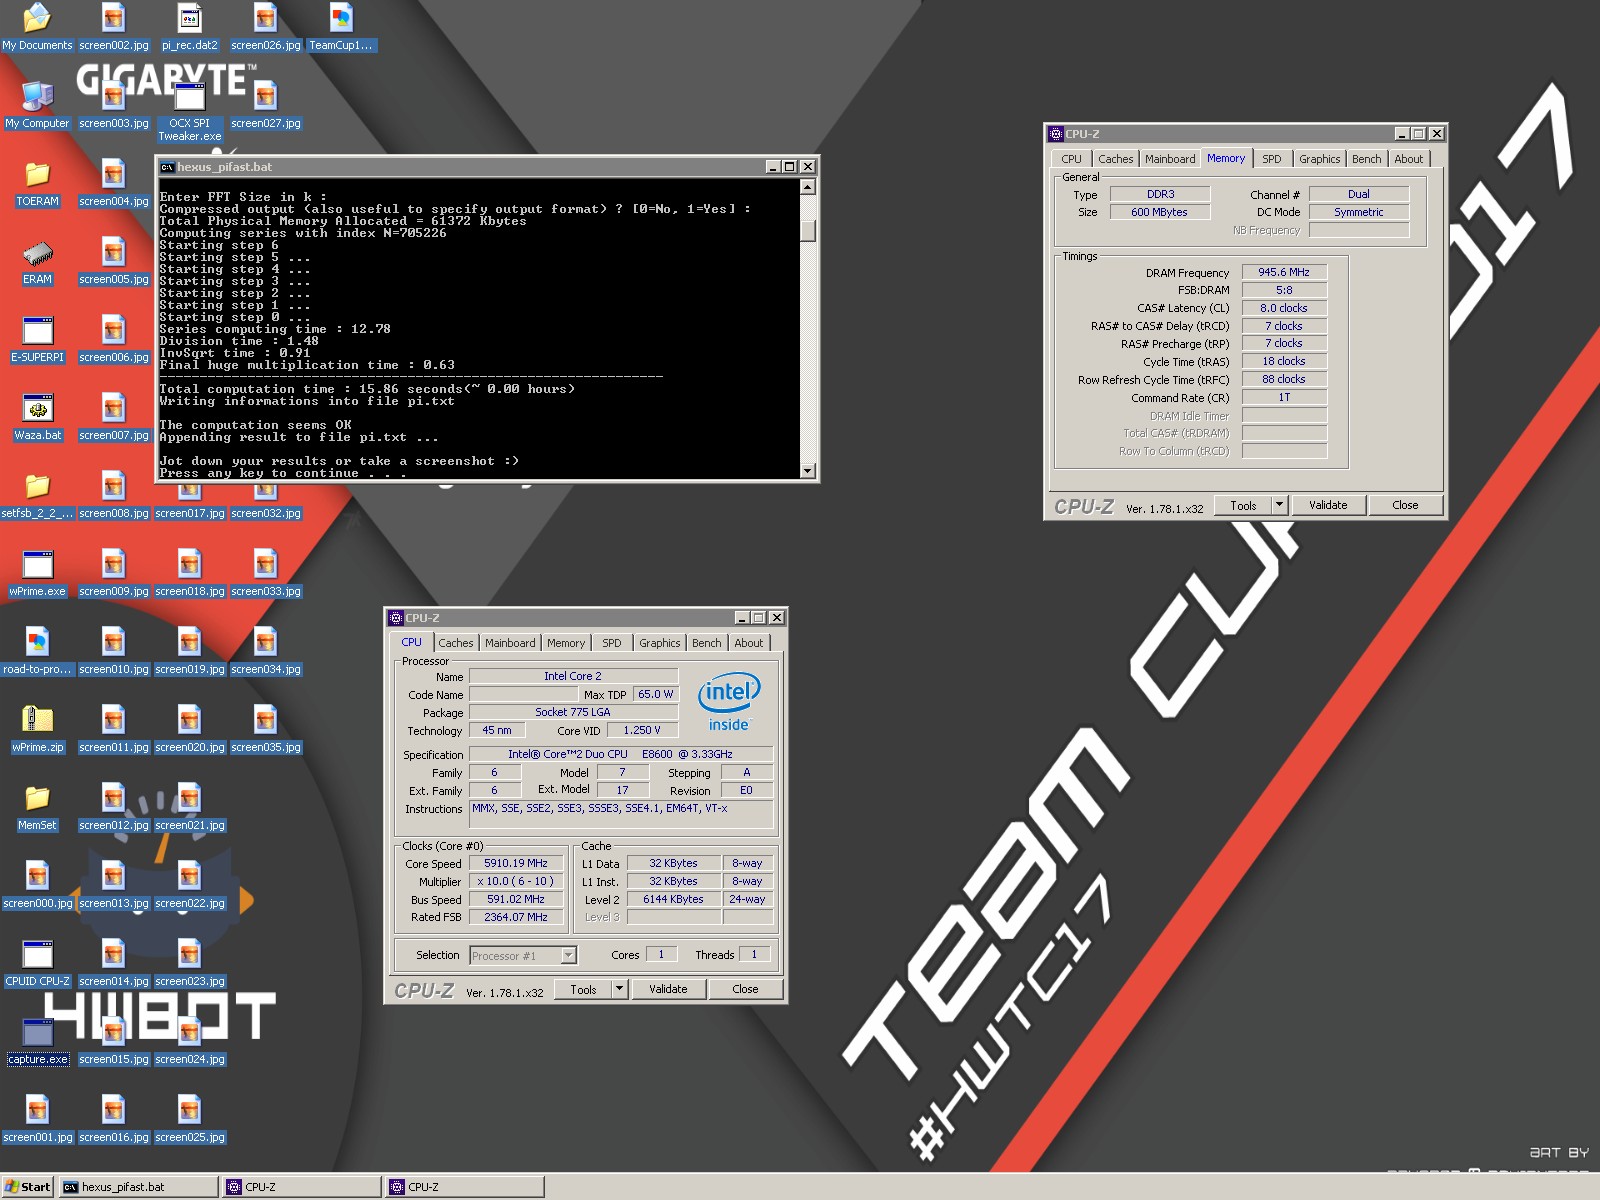Open the Windows Start menu
The height and width of the screenshot is (1200, 1600).
(x=28, y=1187)
